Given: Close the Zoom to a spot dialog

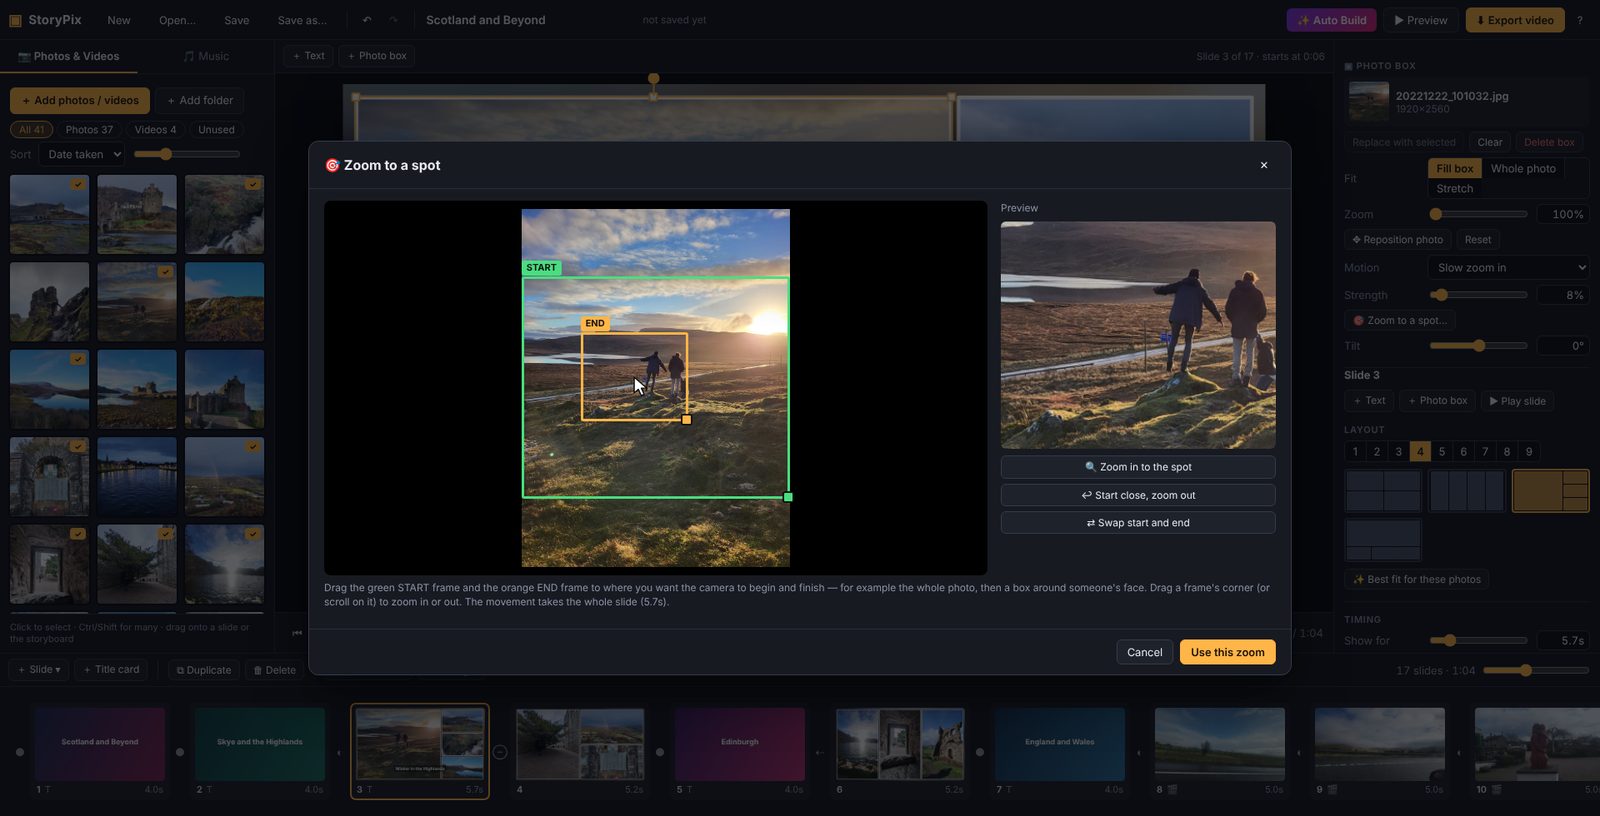Looking at the screenshot, I should [1264, 165].
